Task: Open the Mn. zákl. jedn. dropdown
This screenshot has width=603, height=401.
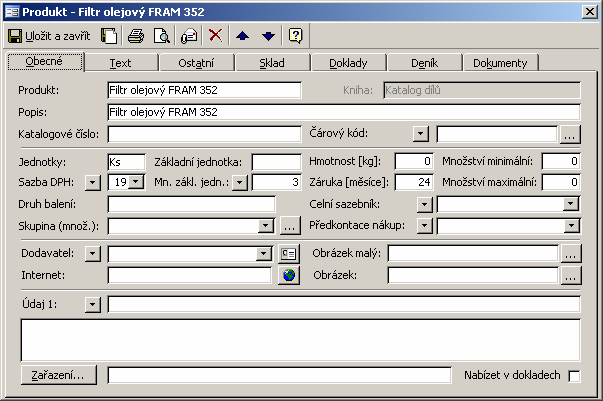Action: click(240, 183)
